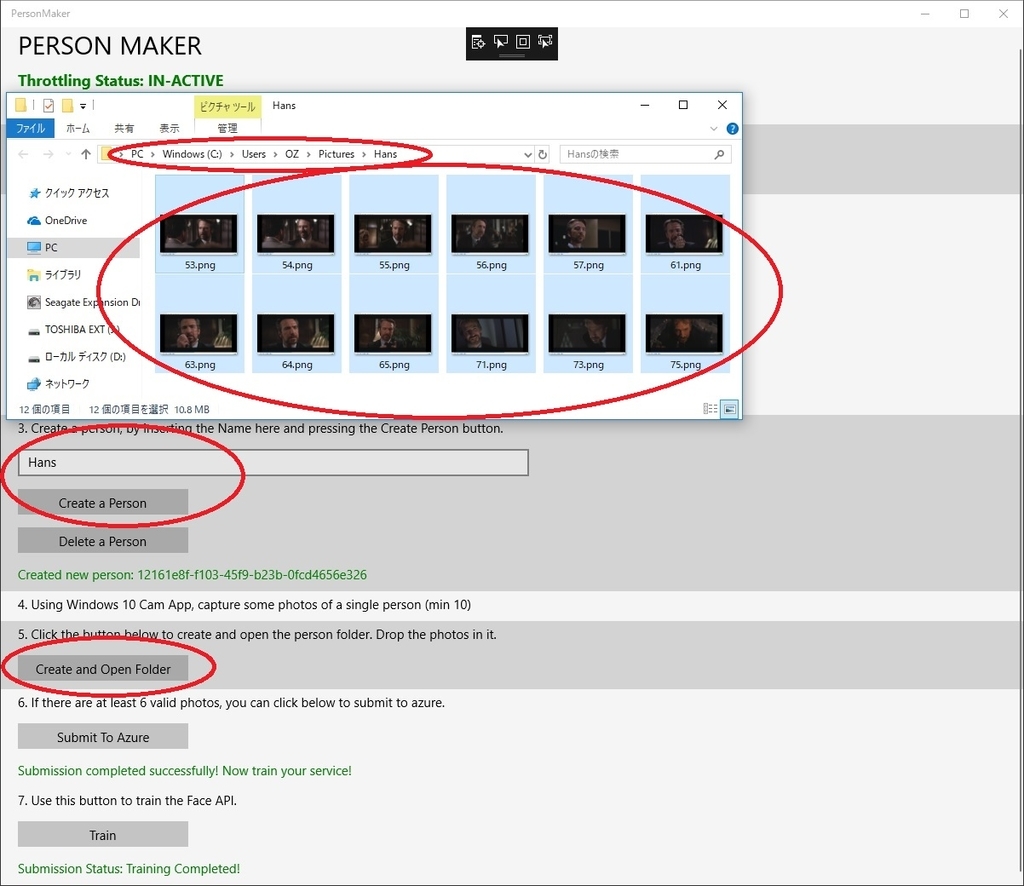Click the Explorer Back arrow
The height and width of the screenshot is (886, 1024).
[24, 154]
